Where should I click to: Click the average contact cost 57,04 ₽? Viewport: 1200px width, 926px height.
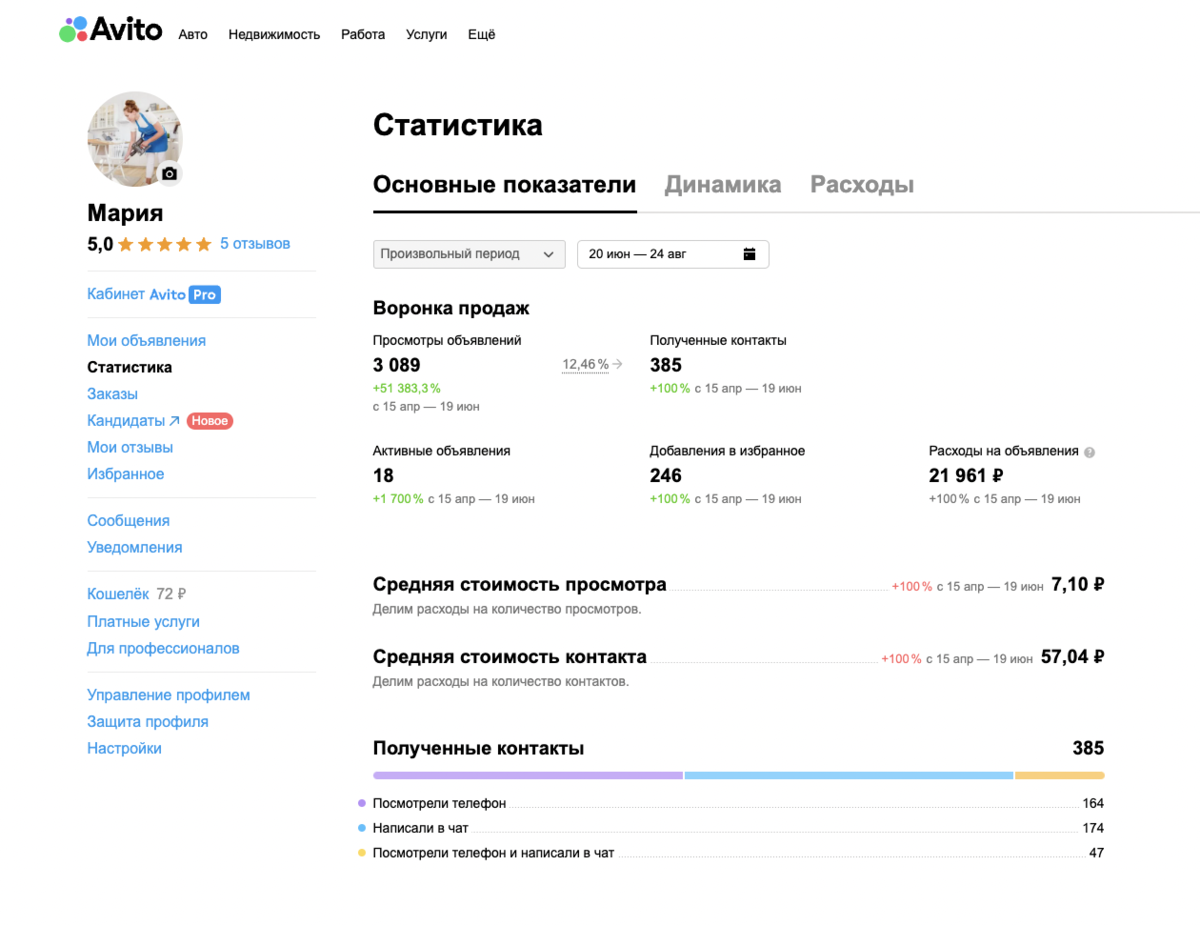[1073, 657]
